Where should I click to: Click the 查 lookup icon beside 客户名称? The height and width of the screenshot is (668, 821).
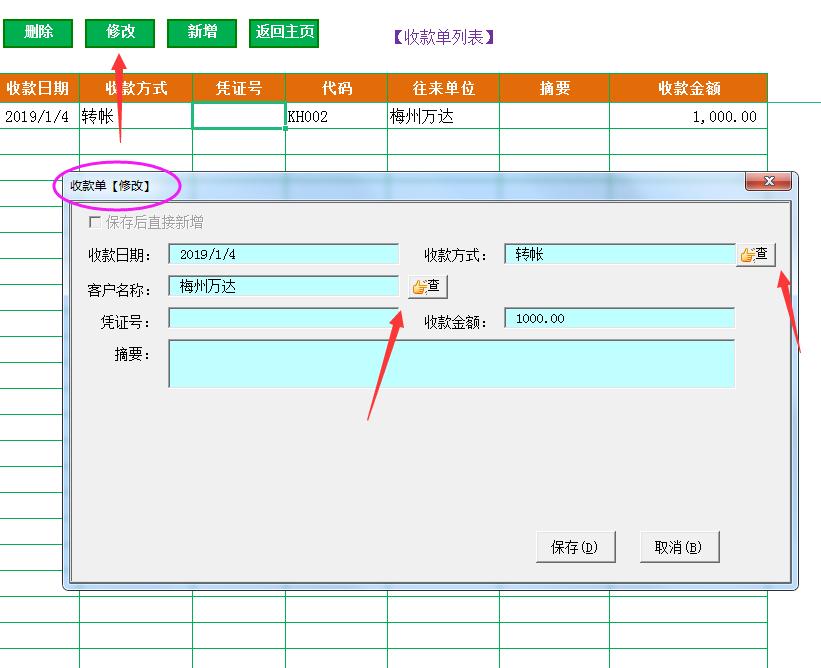click(427, 286)
